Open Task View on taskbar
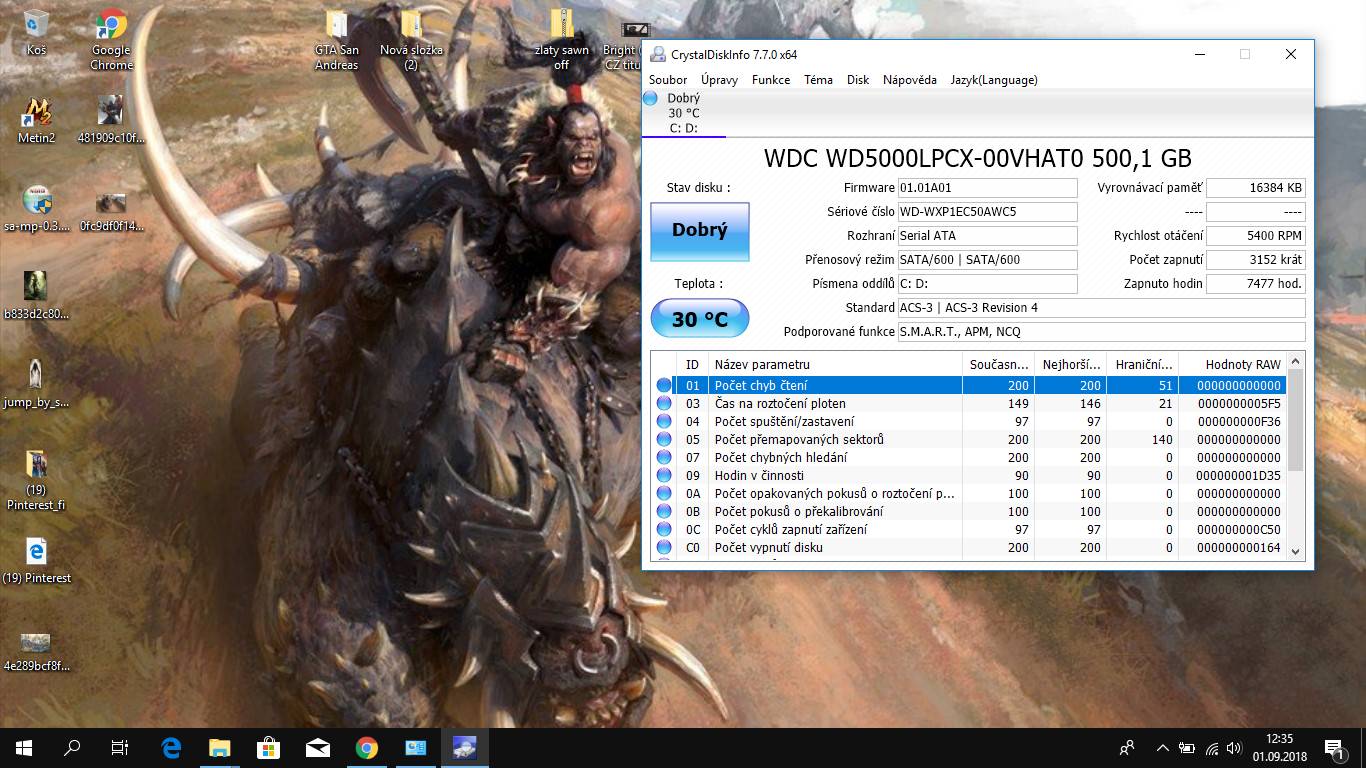Screen dimensions: 1366x768 coord(120,747)
